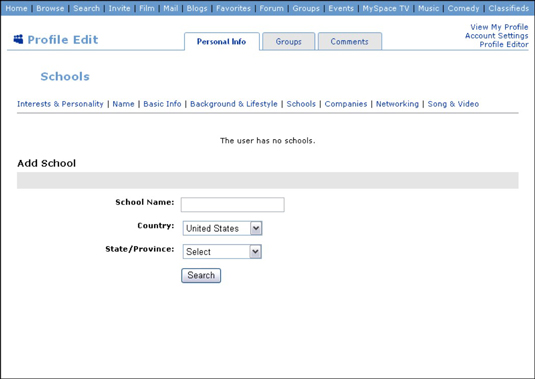Go to Blogs in the navigation bar

point(197,8)
